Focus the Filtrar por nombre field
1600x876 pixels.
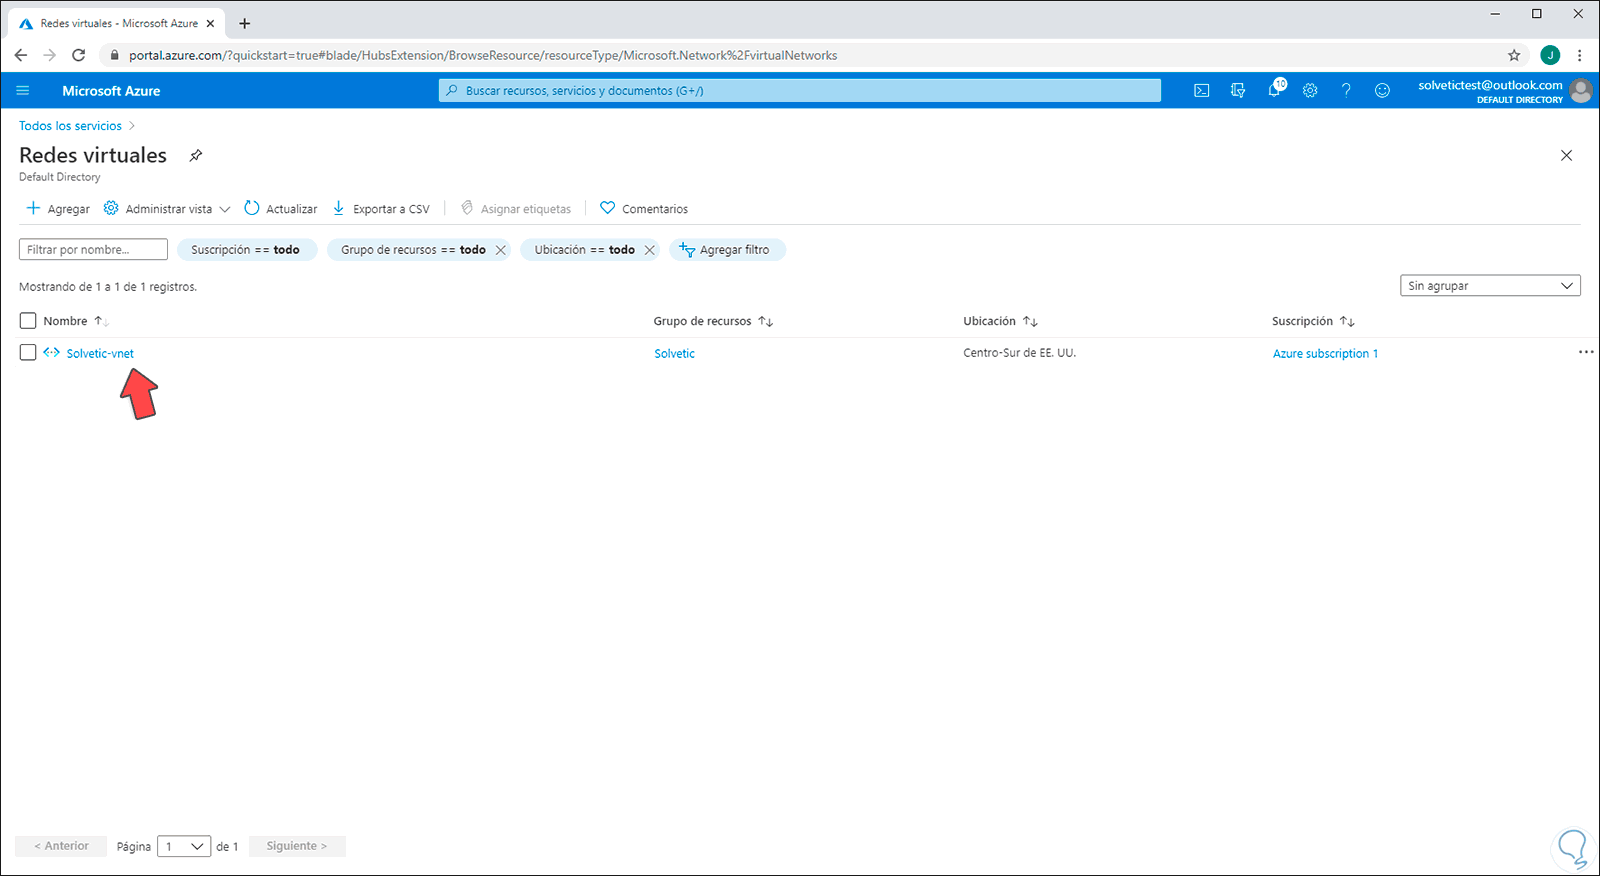[x=93, y=250]
